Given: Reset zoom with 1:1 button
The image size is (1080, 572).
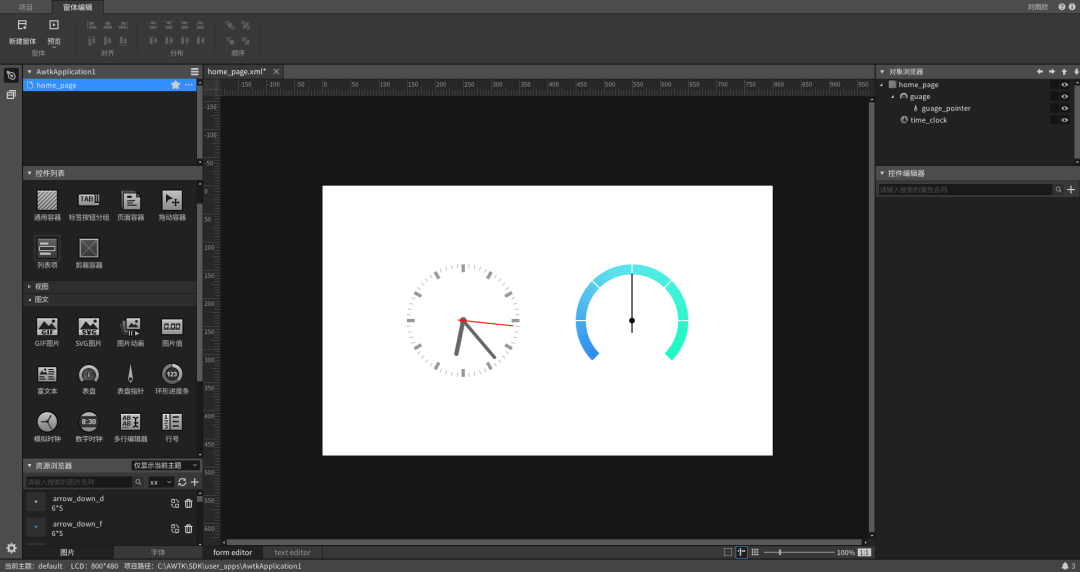Looking at the screenshot, I should (864, 552).
